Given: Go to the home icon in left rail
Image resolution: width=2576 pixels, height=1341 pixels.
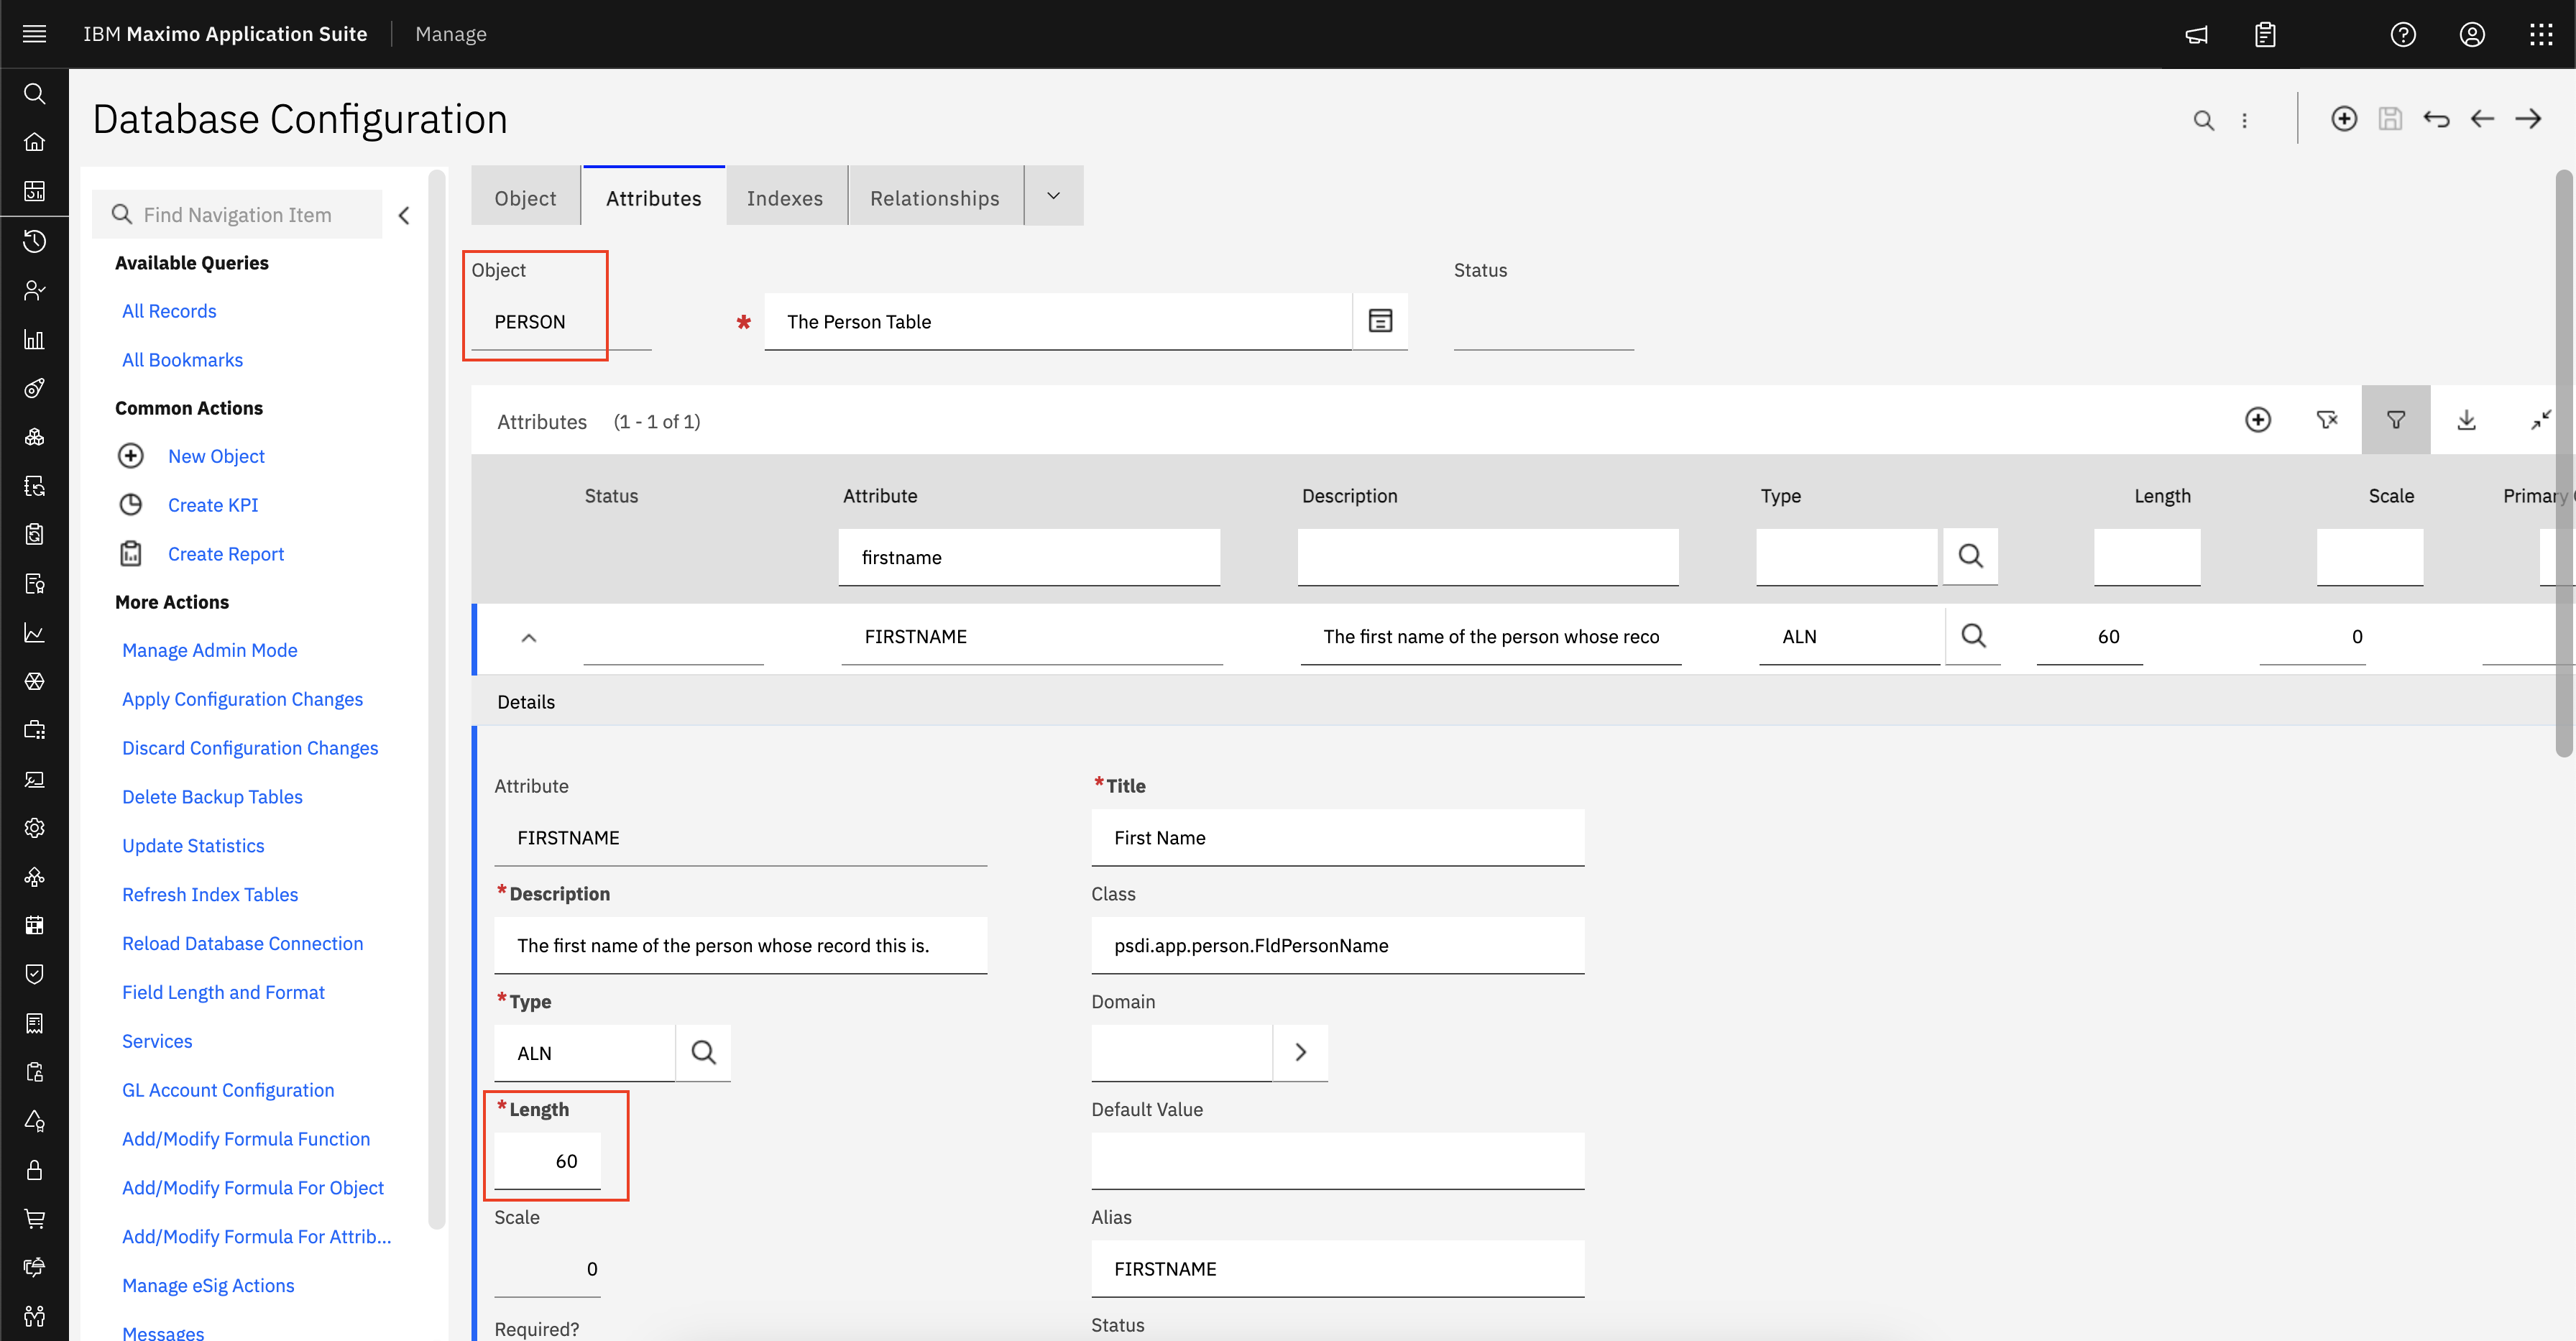Looking at the screenshot, I should 34,142.
